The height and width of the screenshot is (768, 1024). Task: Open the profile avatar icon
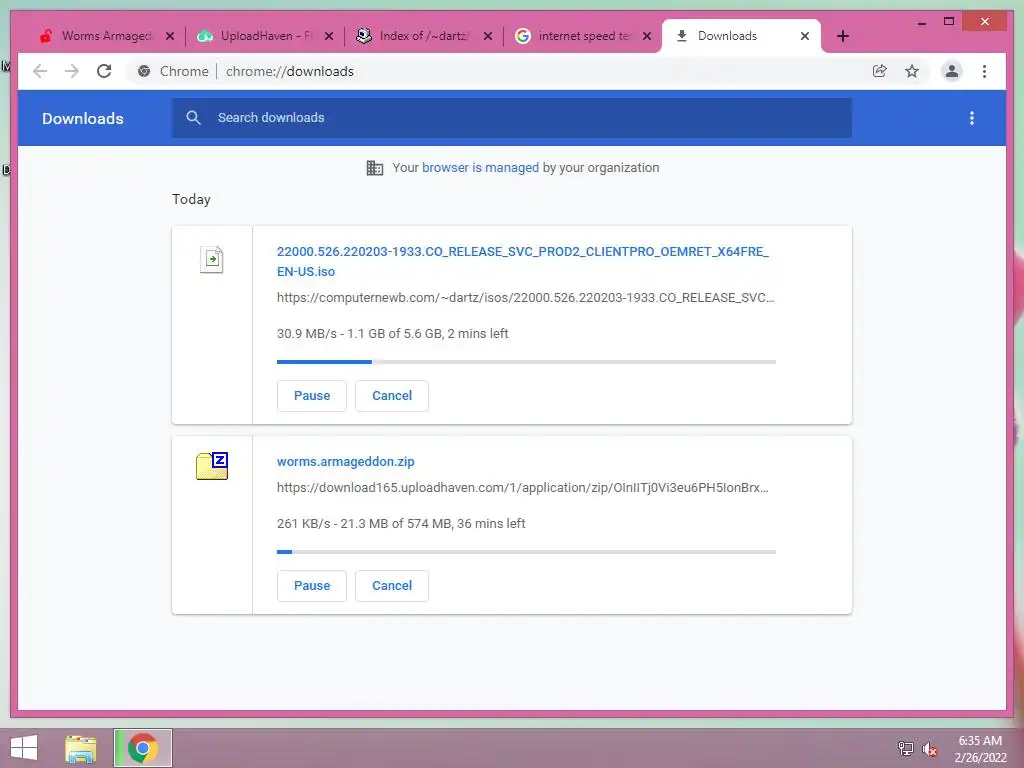coord(952,71)
